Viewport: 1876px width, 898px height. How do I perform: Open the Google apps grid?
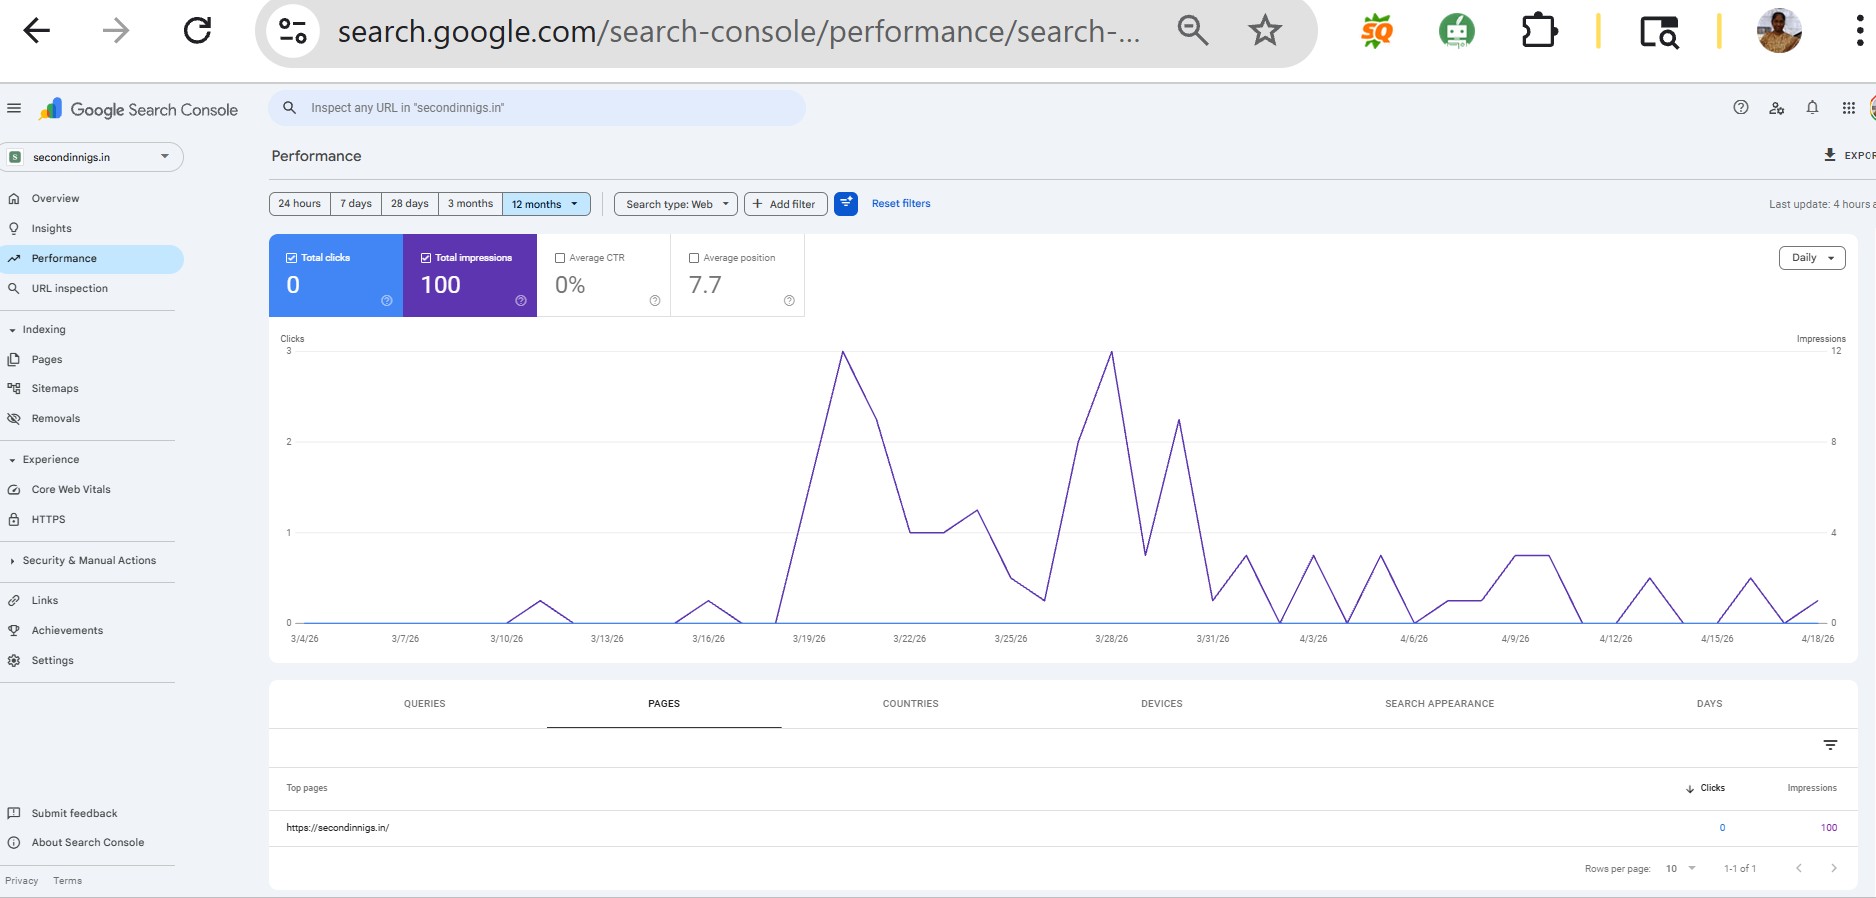click(x=1849, y=108)
